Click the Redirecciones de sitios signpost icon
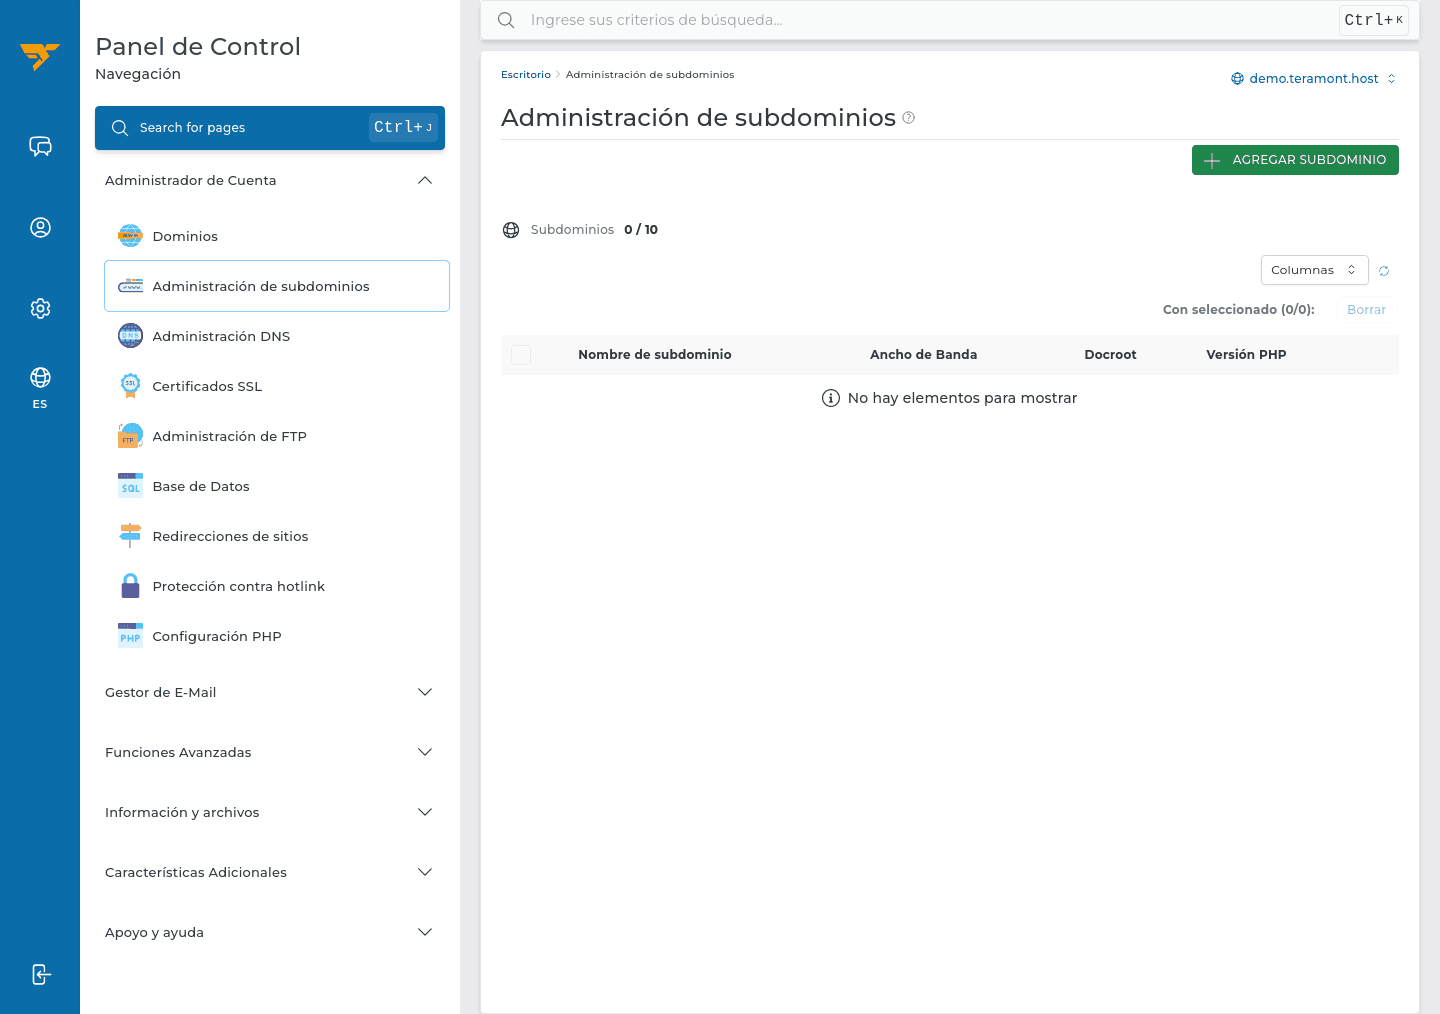This screenshot has width=1440, height=1014. (x=130, y=536)
